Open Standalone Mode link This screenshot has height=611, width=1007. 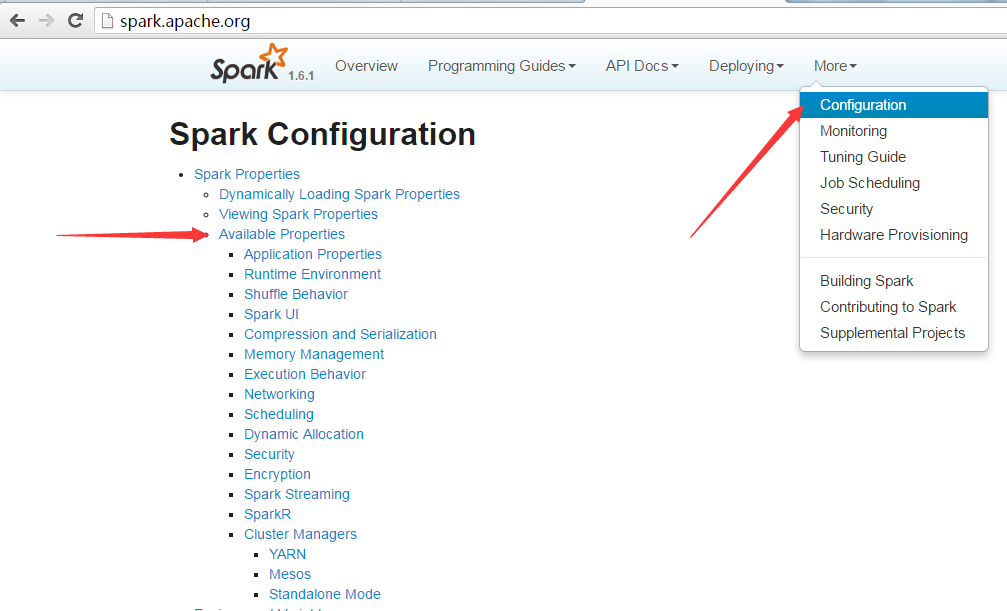324,594
